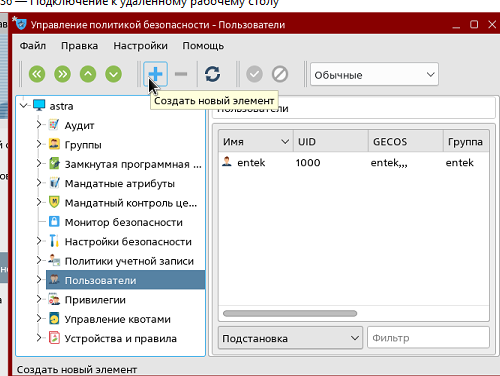Refresh the list with circular arrows
Screen dimensions: 500x376
click(212, 74)
